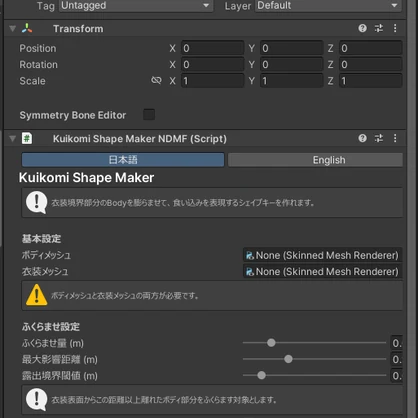Click the Position Z input field
The image size is (418, 418).
point(371,48)
